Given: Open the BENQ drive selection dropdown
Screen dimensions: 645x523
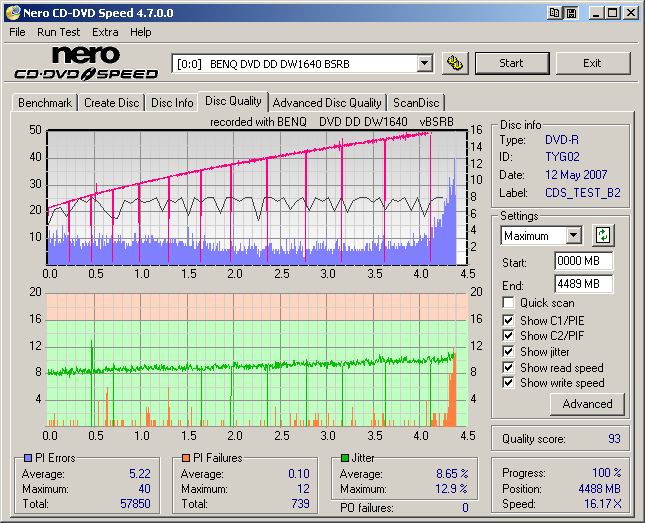Looking at the screenshot, I should pos(425,64).
